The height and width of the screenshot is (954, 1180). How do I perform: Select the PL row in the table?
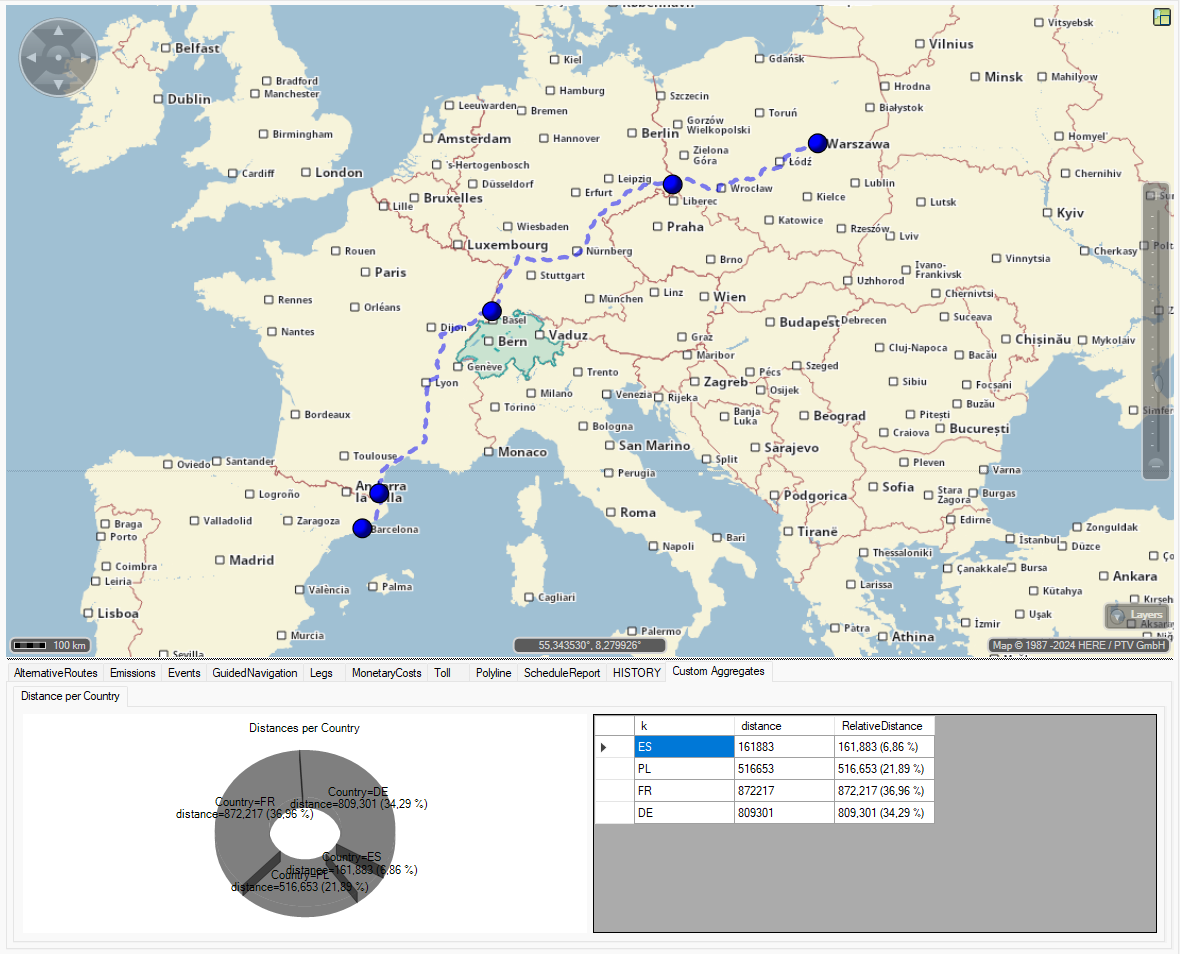[683, 769]
